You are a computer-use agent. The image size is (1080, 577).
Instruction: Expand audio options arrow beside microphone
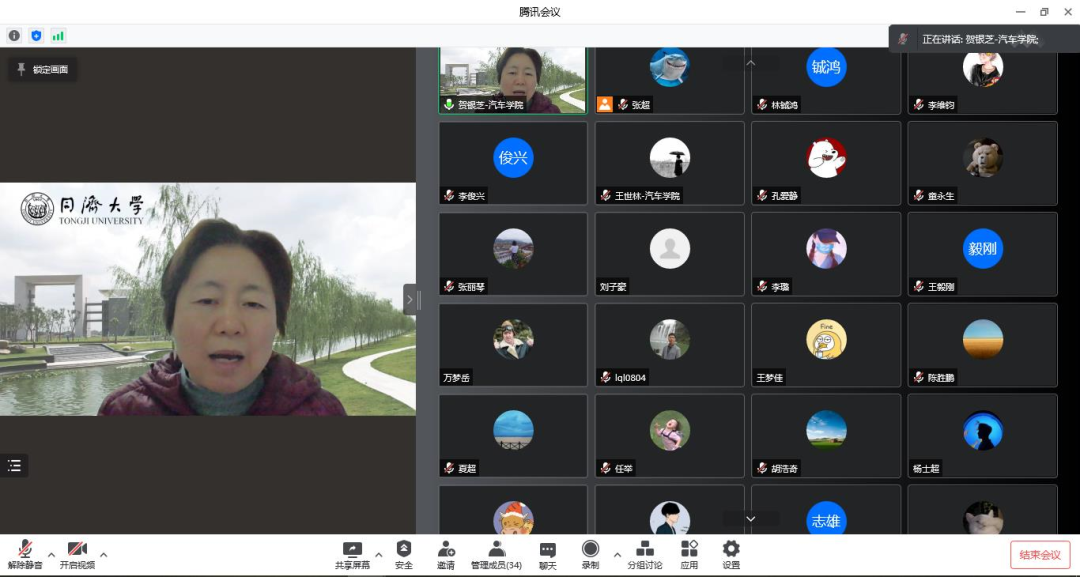coord(51,554)
